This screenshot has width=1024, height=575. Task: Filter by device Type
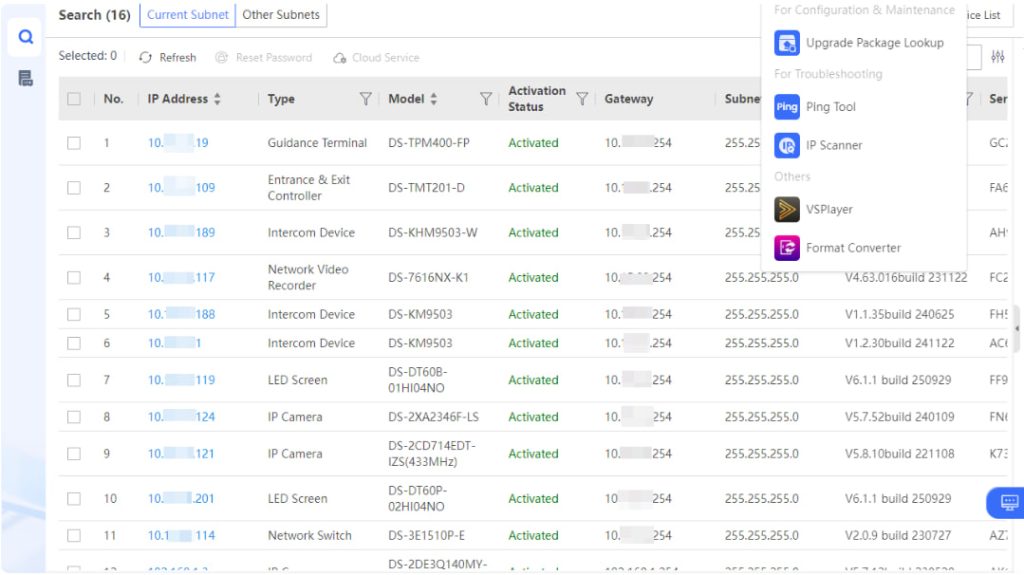click(x=365, y=99)
